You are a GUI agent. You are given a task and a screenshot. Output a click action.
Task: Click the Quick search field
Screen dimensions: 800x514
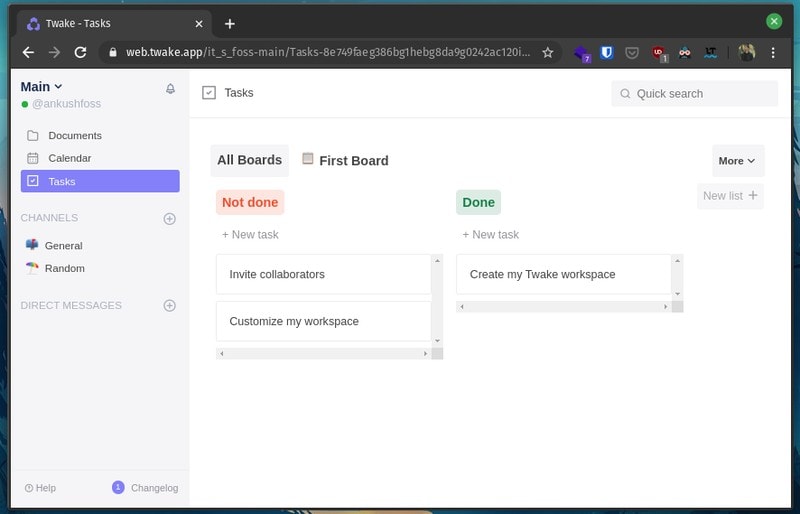tap(694, 93)
